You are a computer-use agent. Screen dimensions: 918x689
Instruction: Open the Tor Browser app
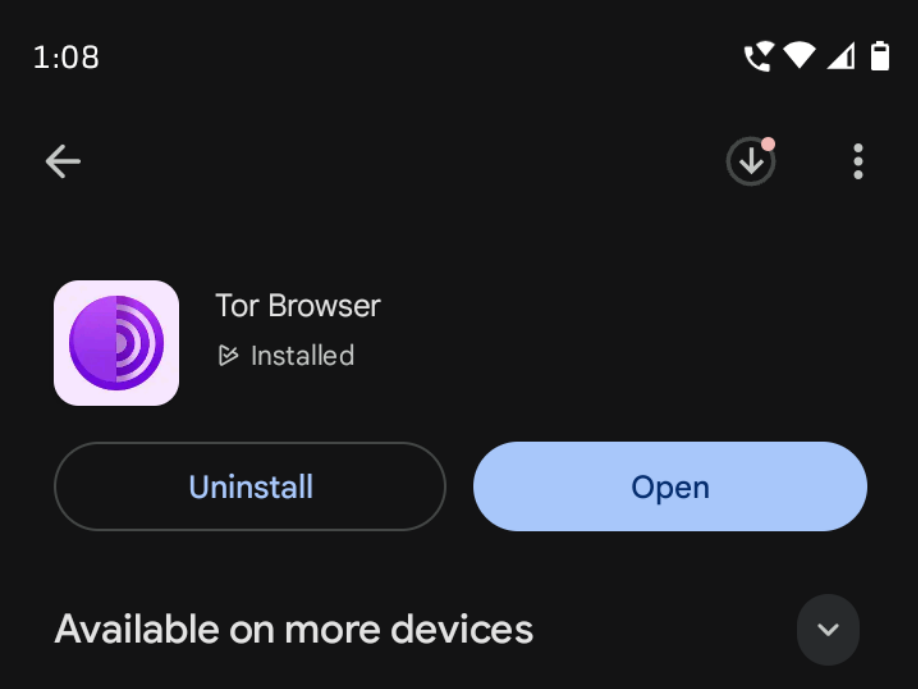click(x=670, y=486)
